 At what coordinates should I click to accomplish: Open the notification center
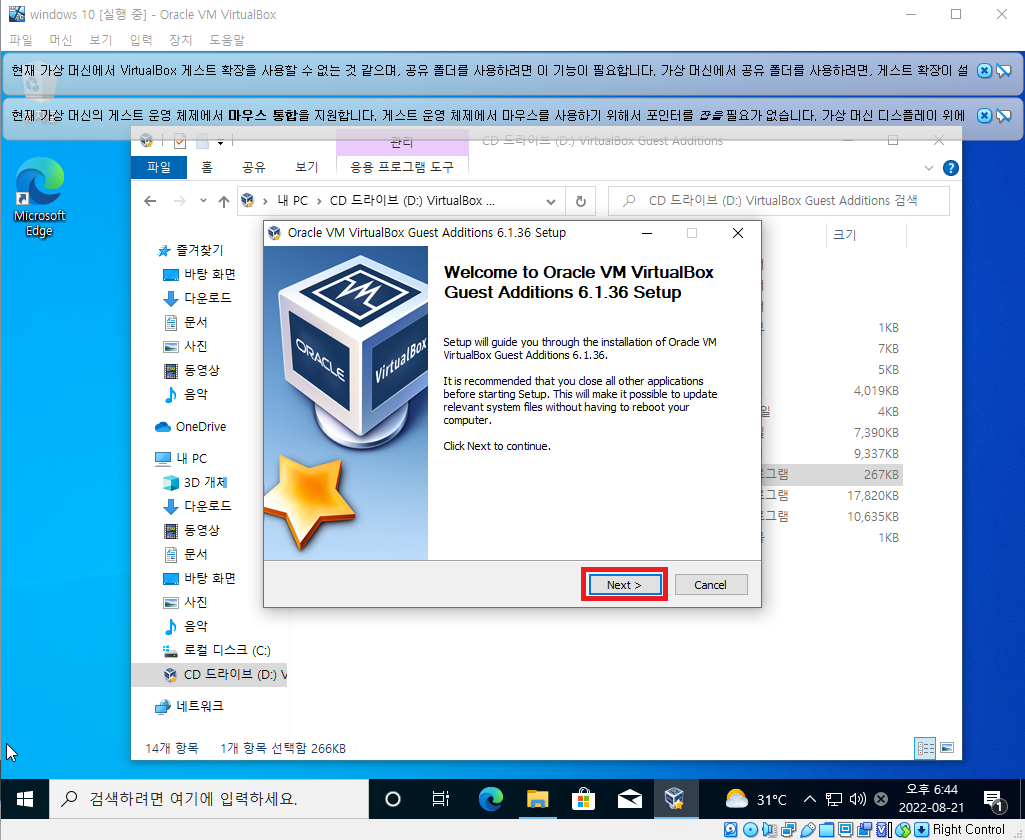click(994, 799)
